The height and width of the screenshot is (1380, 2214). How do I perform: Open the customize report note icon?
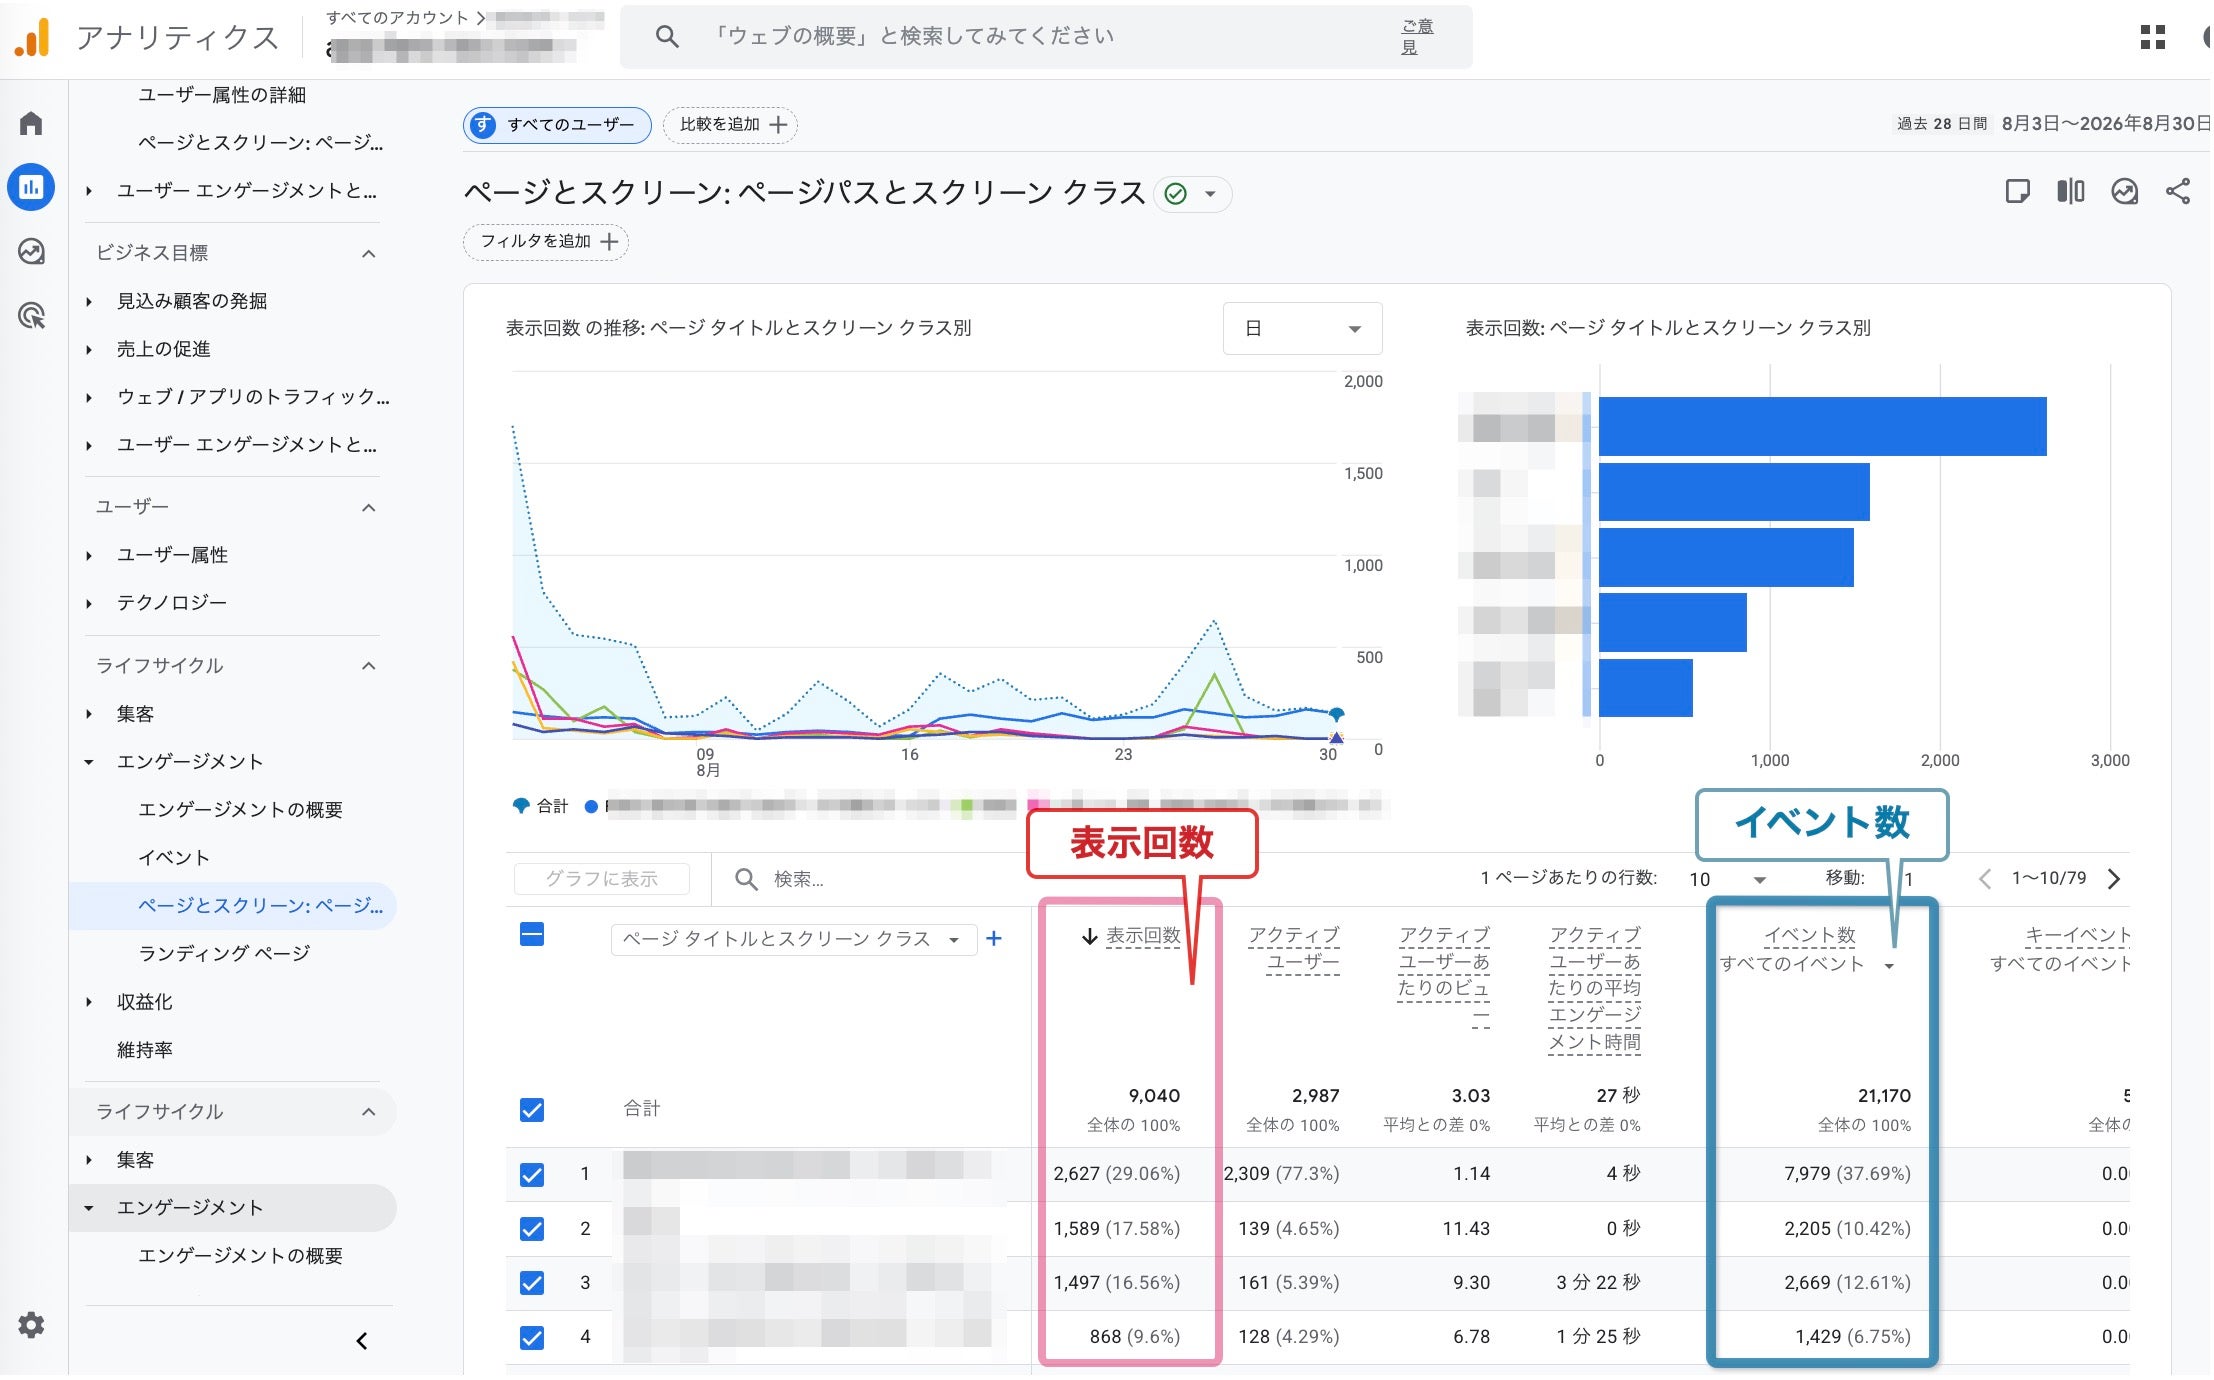(x=2017, y=191)
